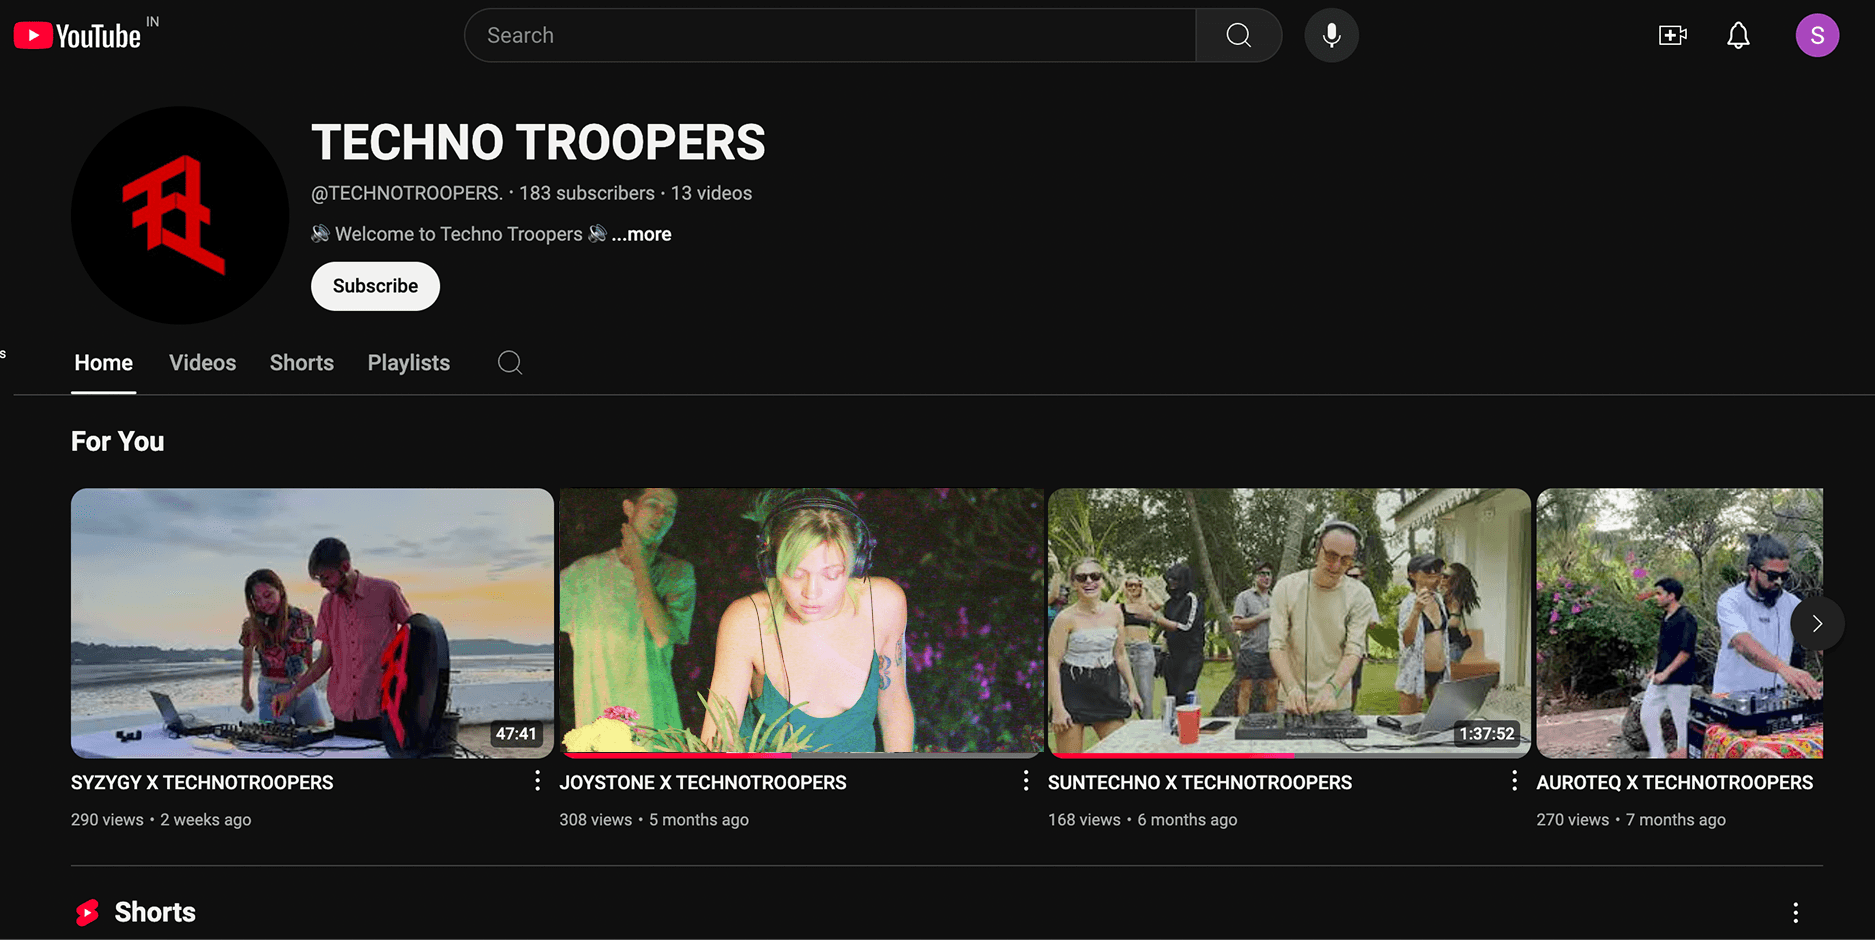Viewport: 1875px width, 940px height.
Task: Open the Create video icon
Action: pyautogui.click(x=1672, y=36)
